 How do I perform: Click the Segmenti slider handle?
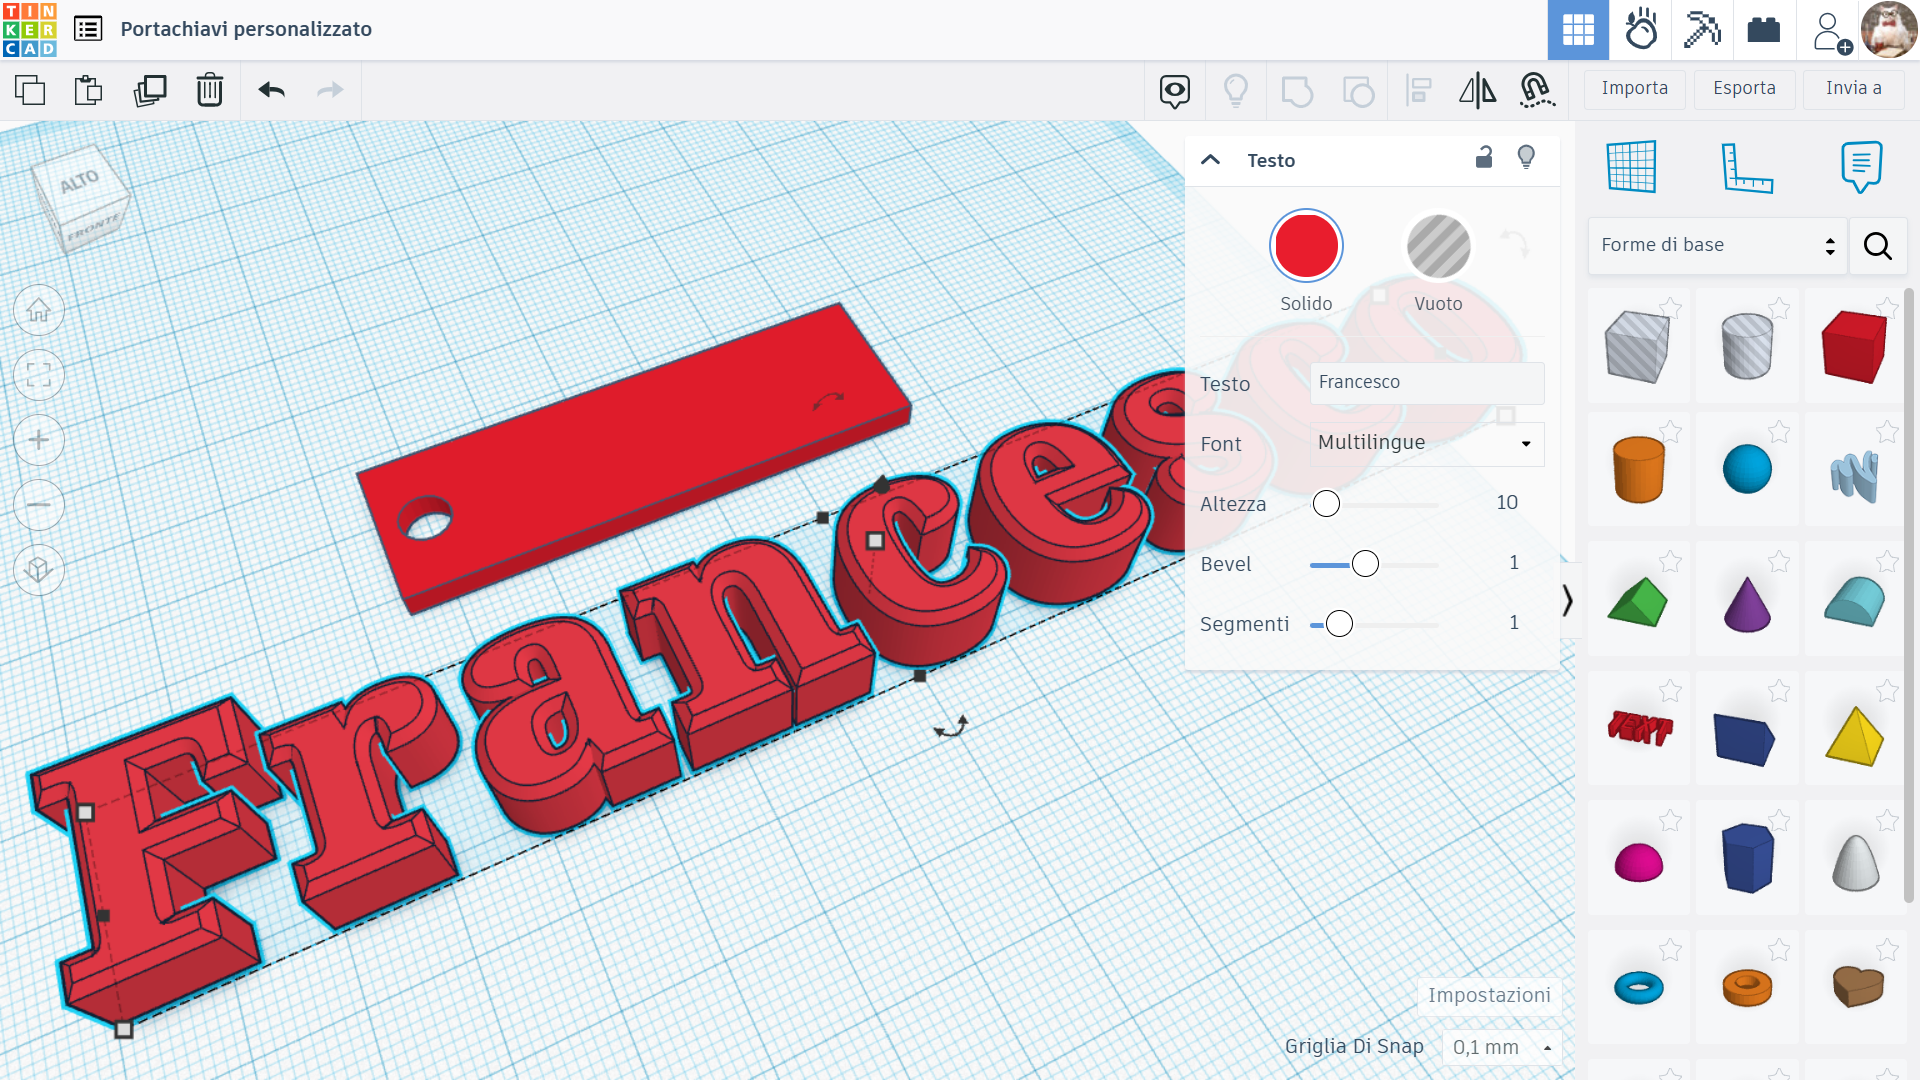(x=1339, y=624)
